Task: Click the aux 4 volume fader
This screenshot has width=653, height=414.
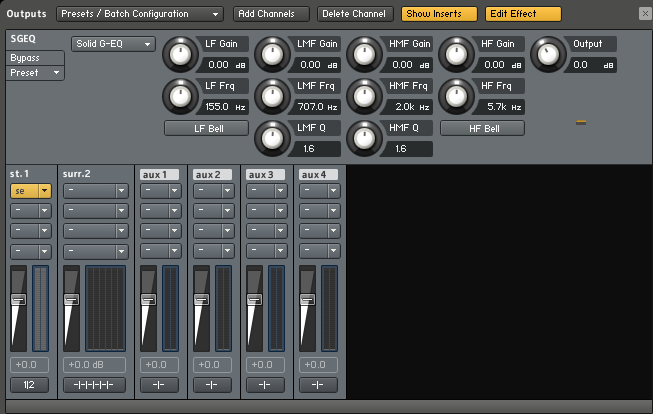Action: click(x=307, y=299)
